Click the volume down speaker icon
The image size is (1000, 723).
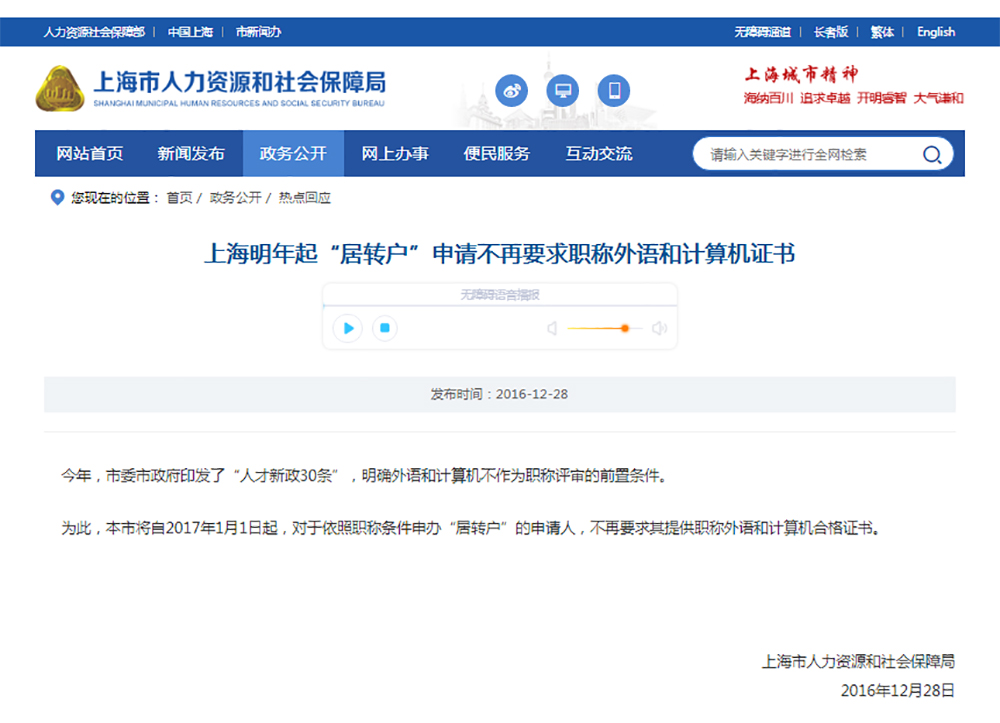tap(551, 328)
